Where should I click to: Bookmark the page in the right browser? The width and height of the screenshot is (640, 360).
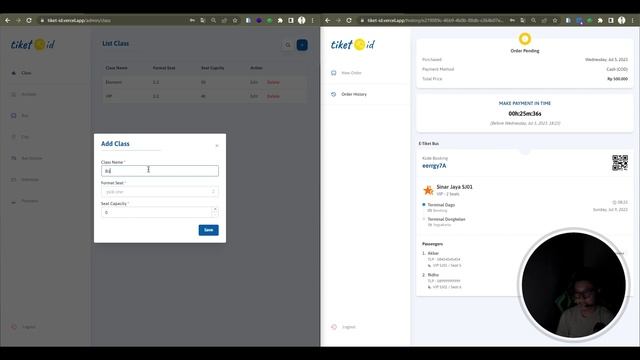pos(555,20)
